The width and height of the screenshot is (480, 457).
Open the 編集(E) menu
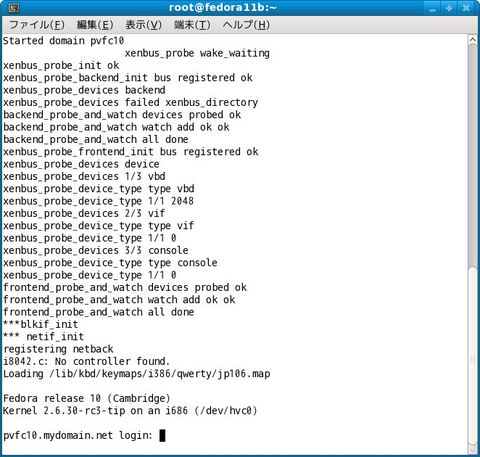point(95,25)
